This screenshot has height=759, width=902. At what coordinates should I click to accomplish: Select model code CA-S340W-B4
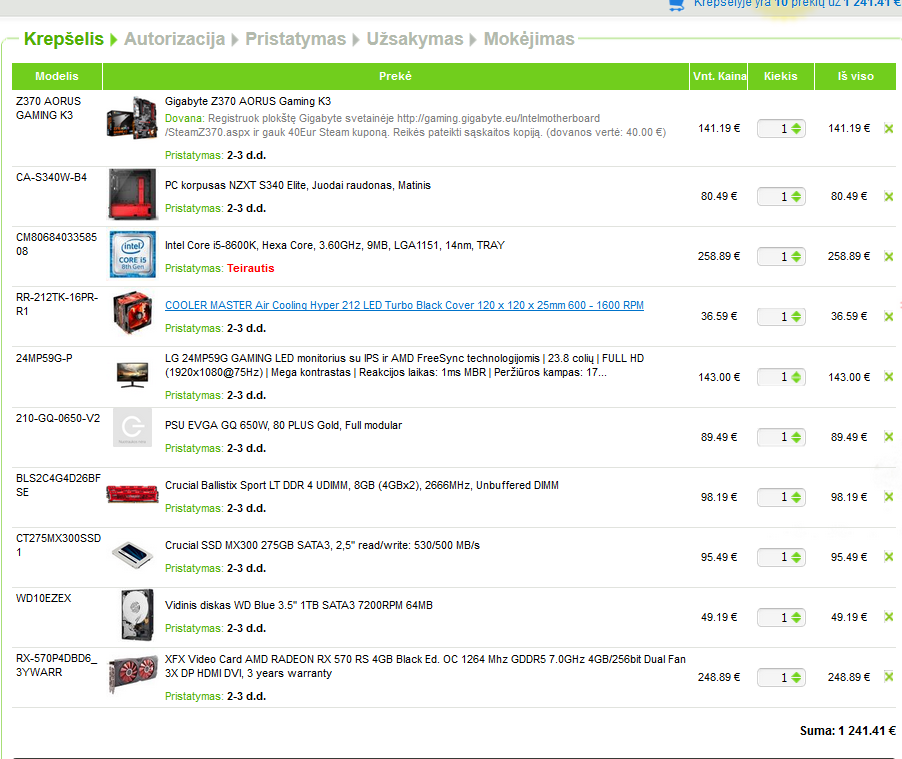[51, 177]
